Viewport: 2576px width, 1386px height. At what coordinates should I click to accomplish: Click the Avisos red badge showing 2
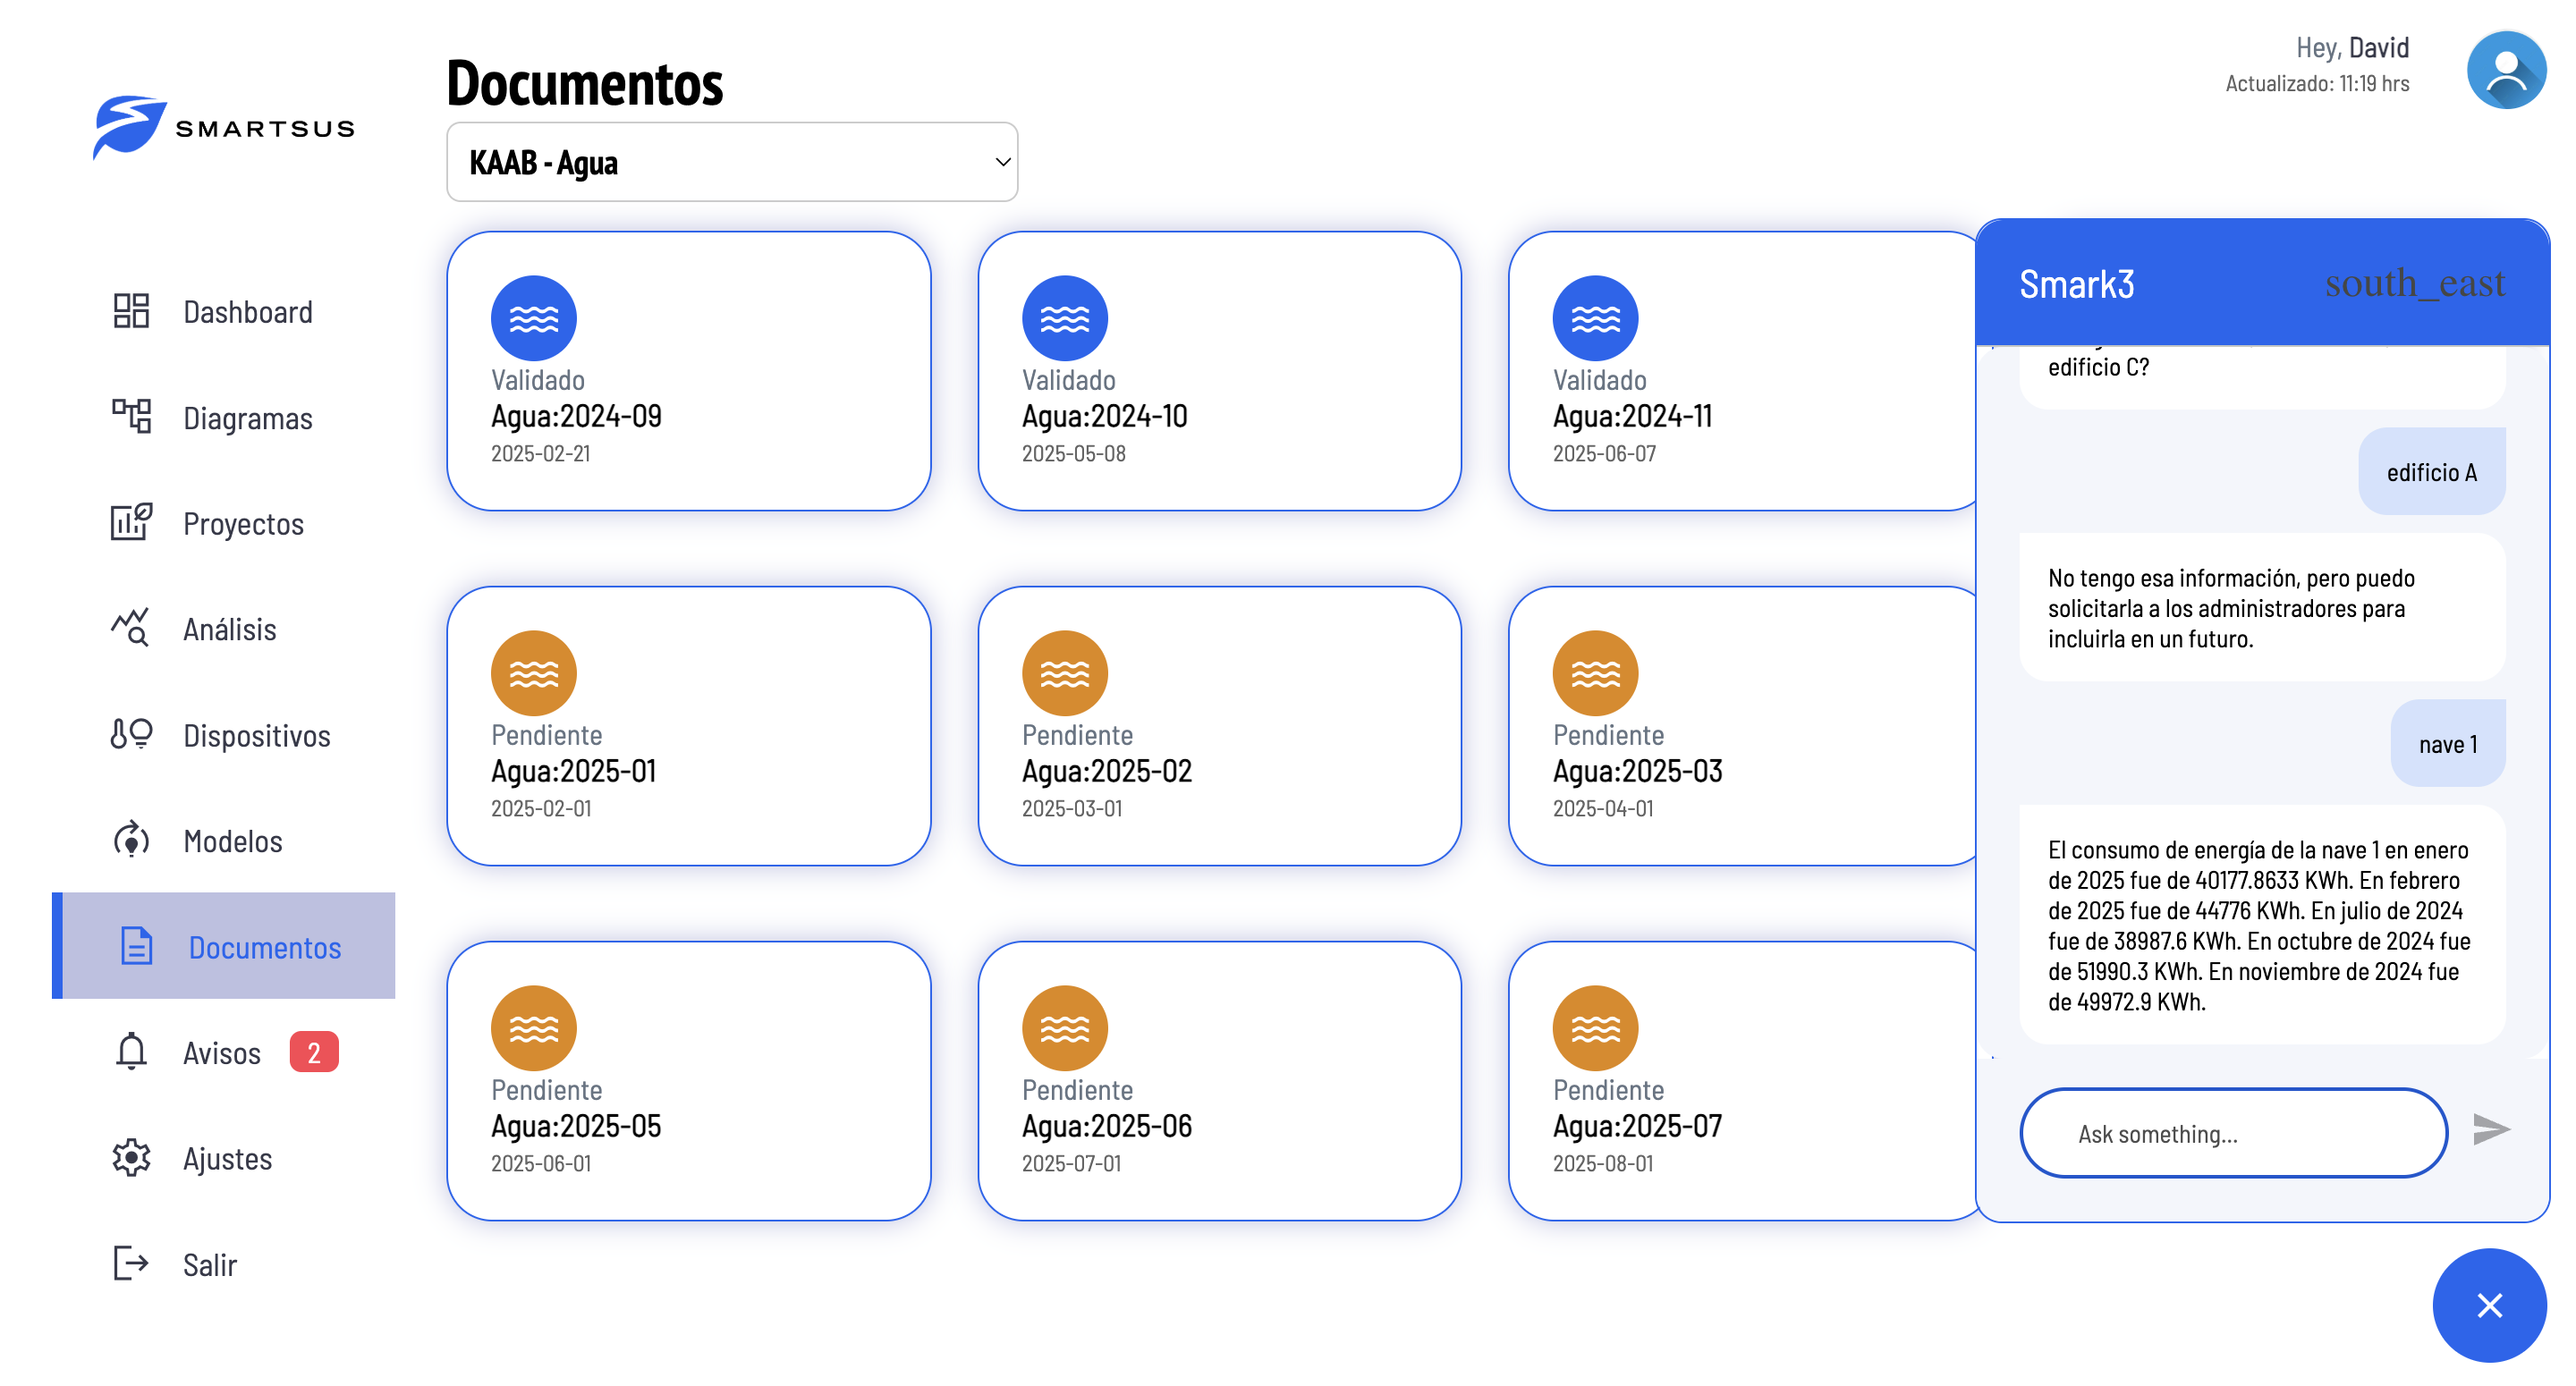click(x=314, y=1052)
